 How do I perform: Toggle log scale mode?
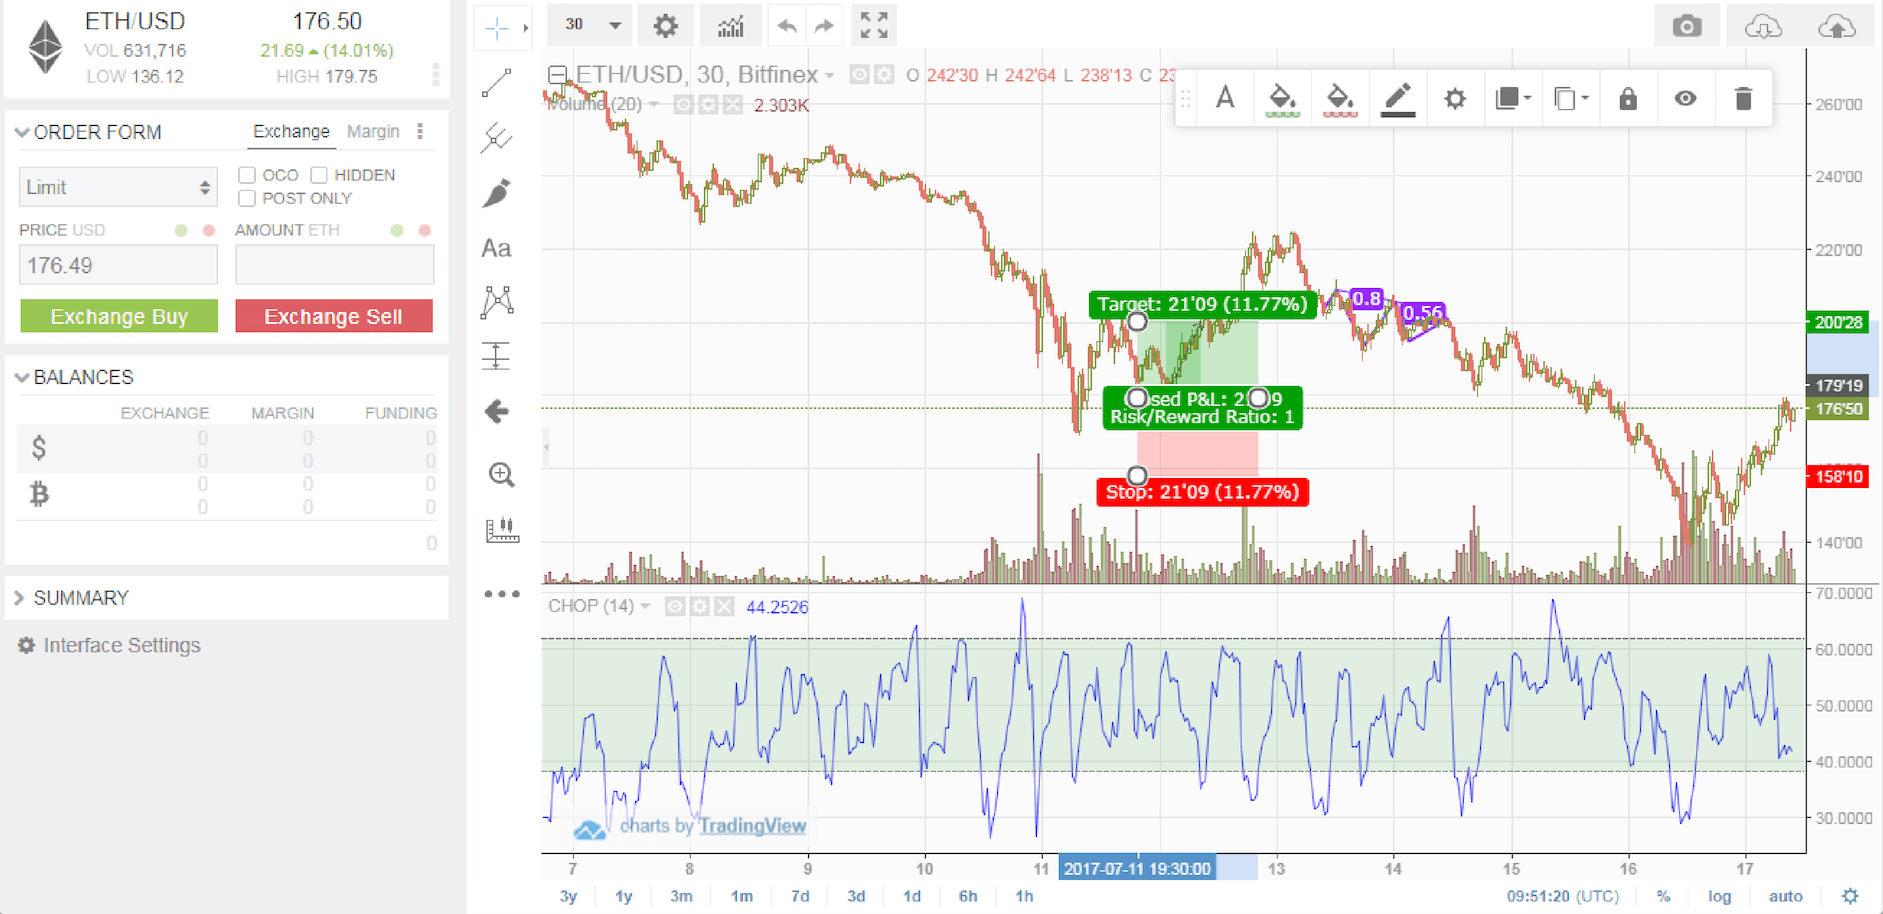(1719, 896)
